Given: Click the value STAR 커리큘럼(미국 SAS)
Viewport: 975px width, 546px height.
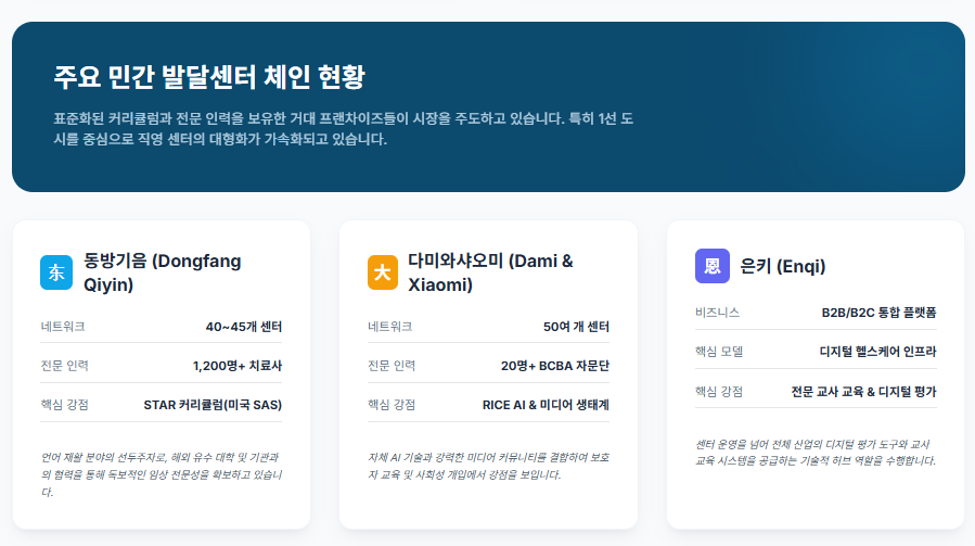Looking at the screenshot, I should pos(213,405).
